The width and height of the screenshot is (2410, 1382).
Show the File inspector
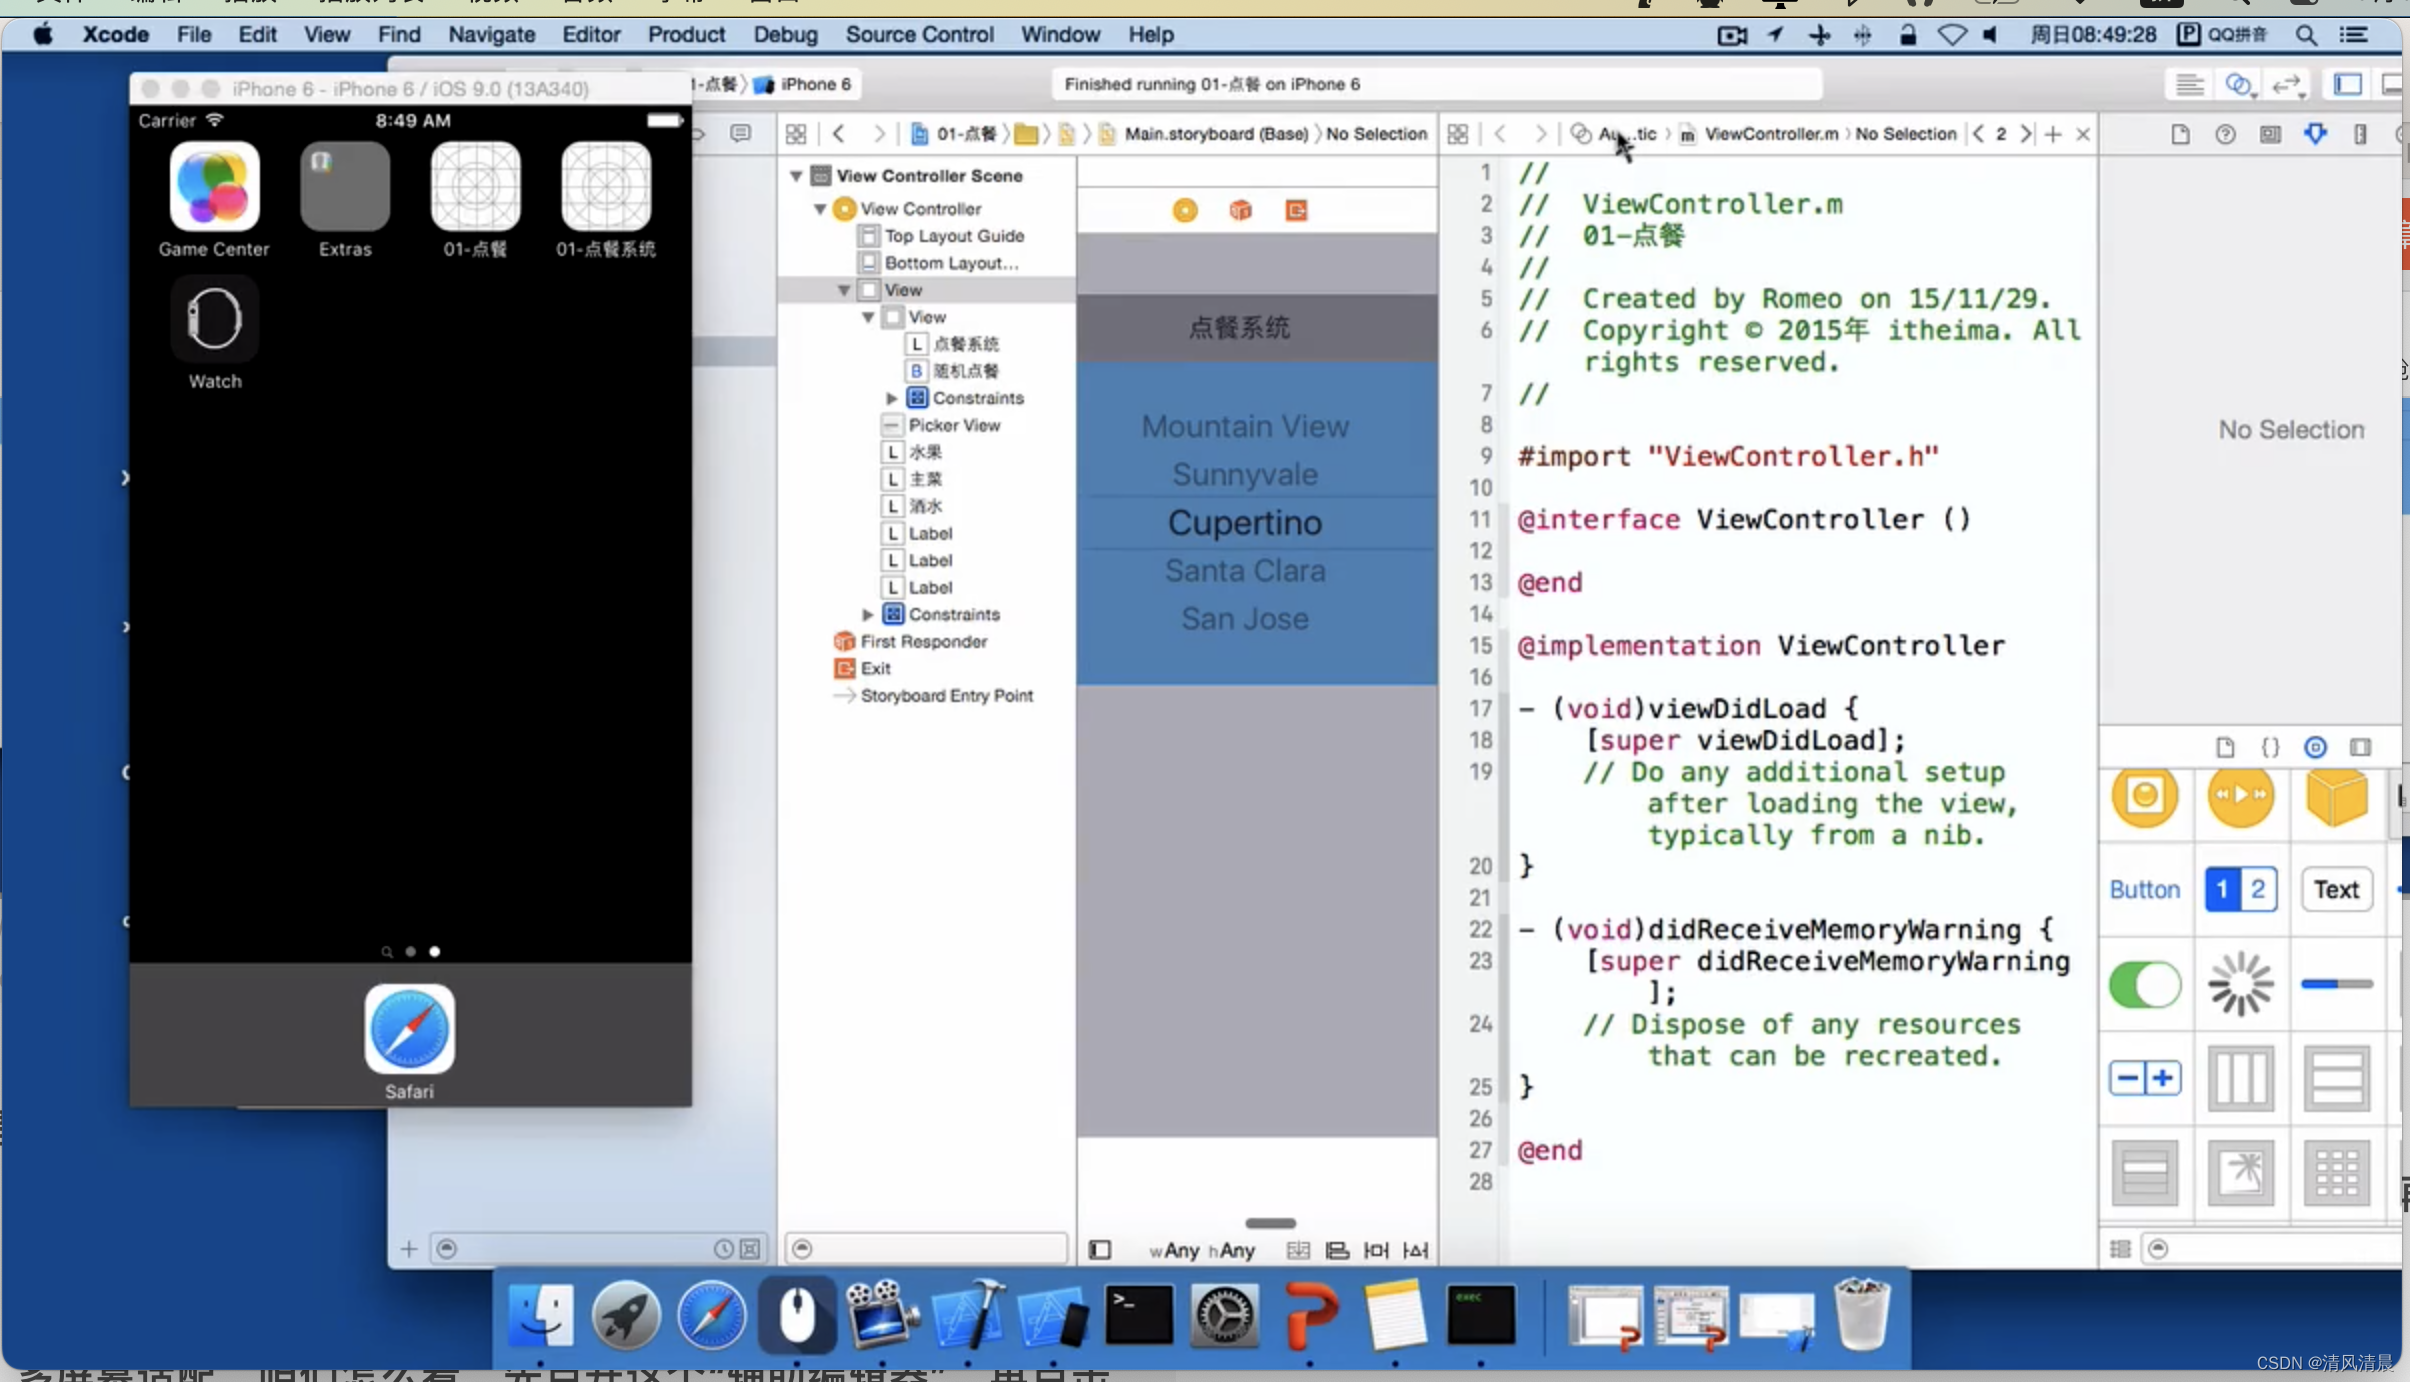tap(2180, 134)
